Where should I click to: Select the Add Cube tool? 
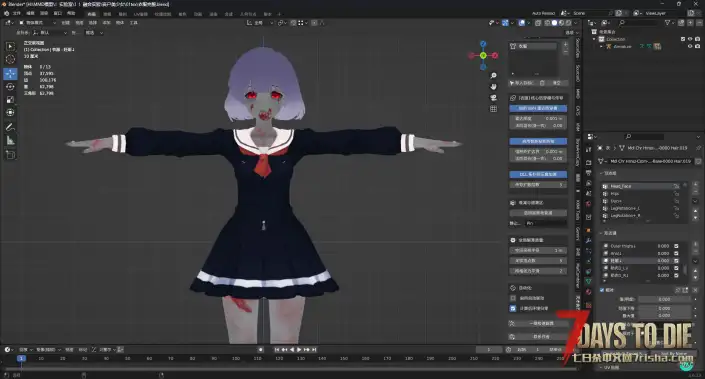[10, 155]
